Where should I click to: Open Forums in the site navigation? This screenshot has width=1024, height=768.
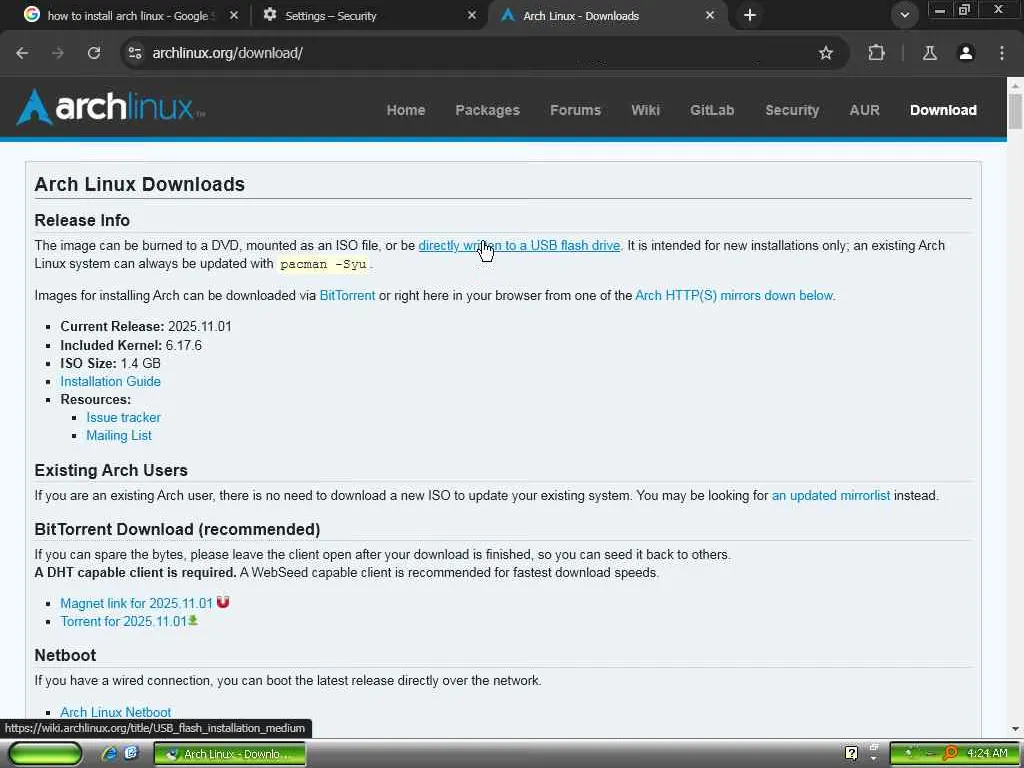575,110
